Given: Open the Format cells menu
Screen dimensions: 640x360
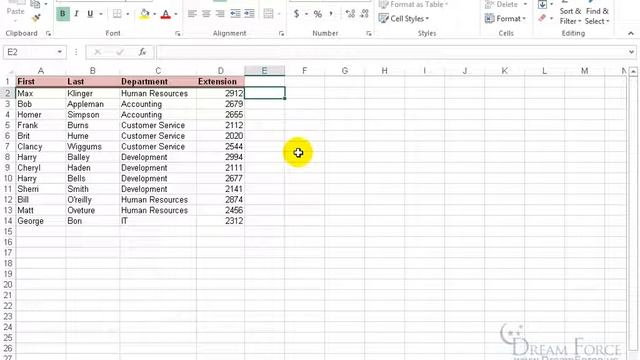Looking at the screenshot, I should click(x=505, y=18).
